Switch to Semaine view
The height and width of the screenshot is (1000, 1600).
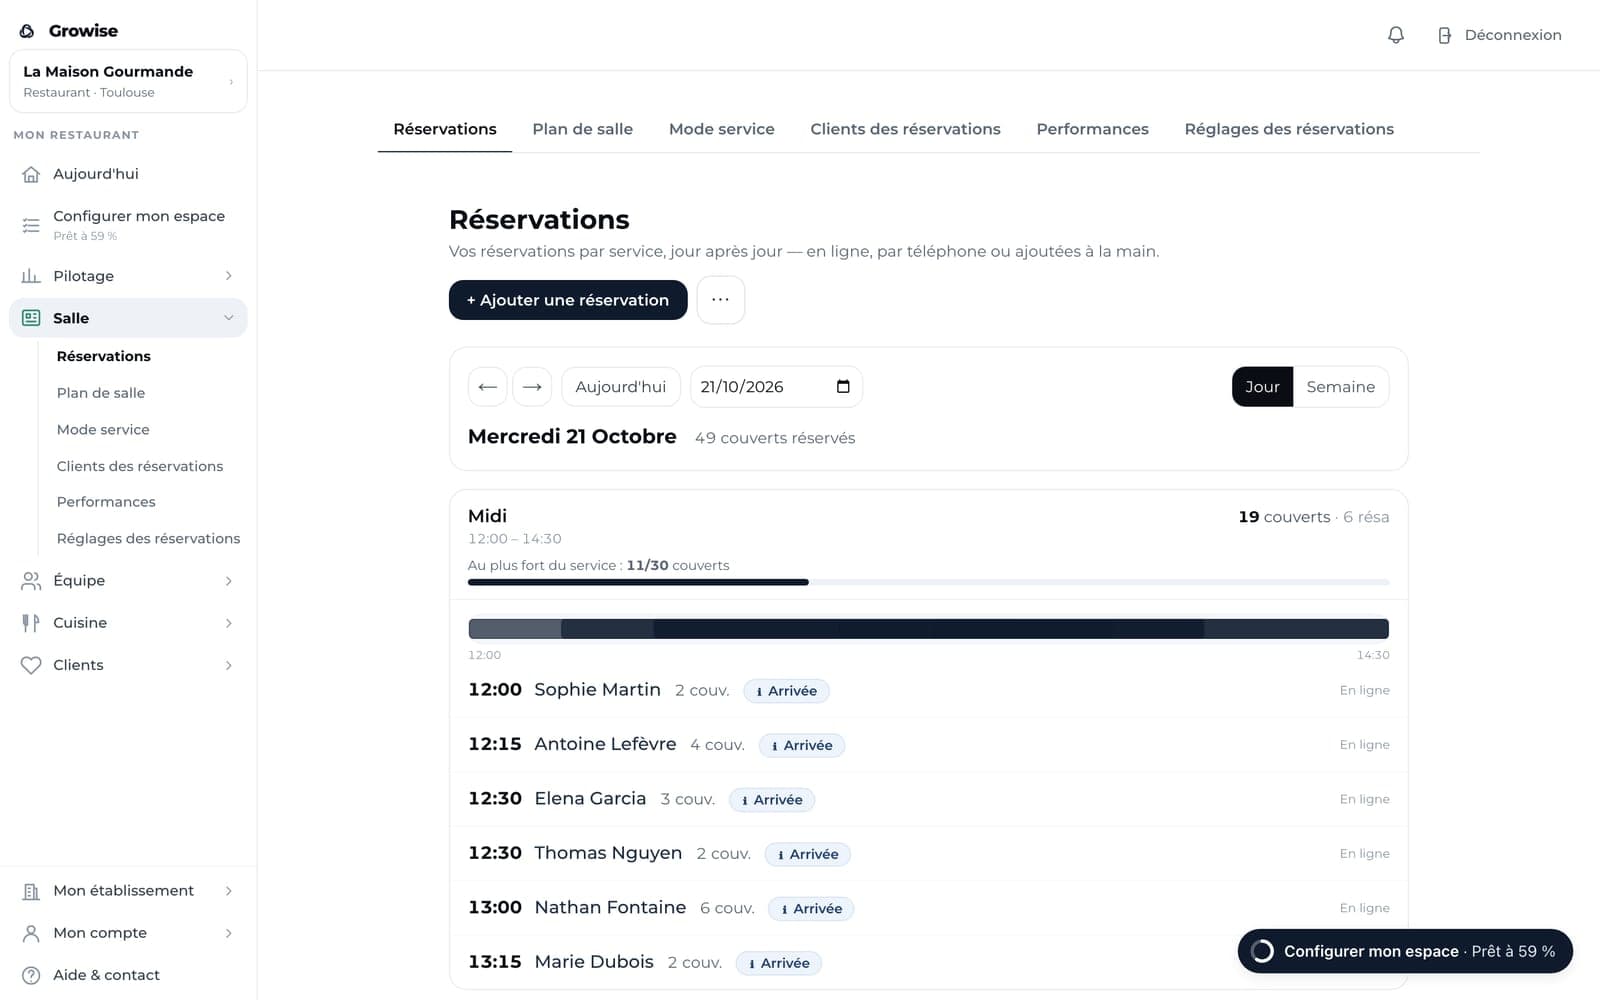tap(1340, 387)
